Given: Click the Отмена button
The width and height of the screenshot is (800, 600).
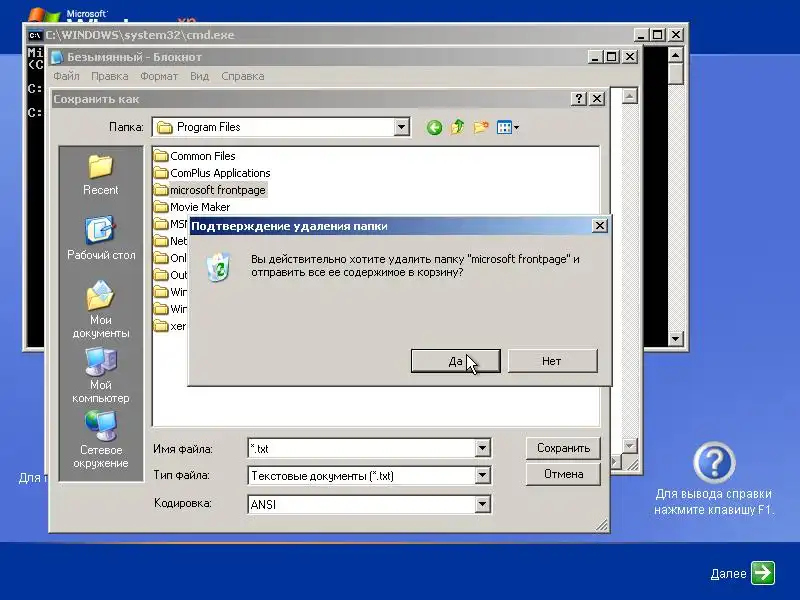Looking at the screenshot, I should tap(563, 474).
